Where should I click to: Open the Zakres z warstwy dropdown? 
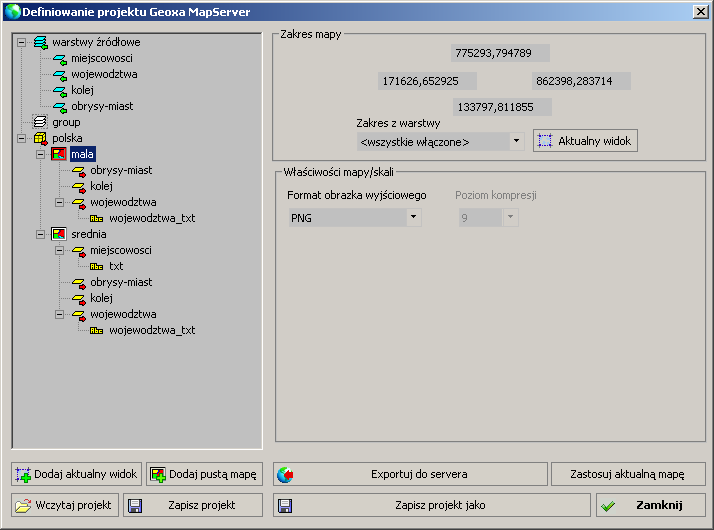pos(517,142)
